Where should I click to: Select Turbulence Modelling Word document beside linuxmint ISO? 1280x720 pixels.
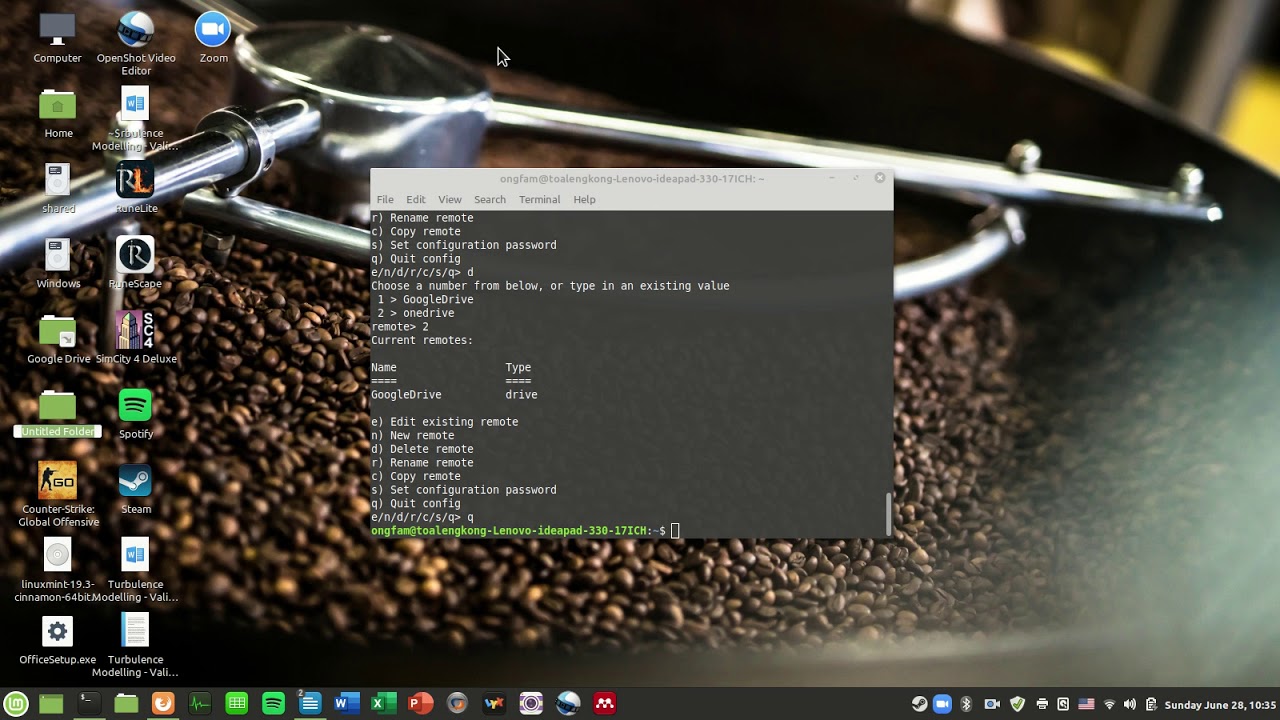coord(135,570)
